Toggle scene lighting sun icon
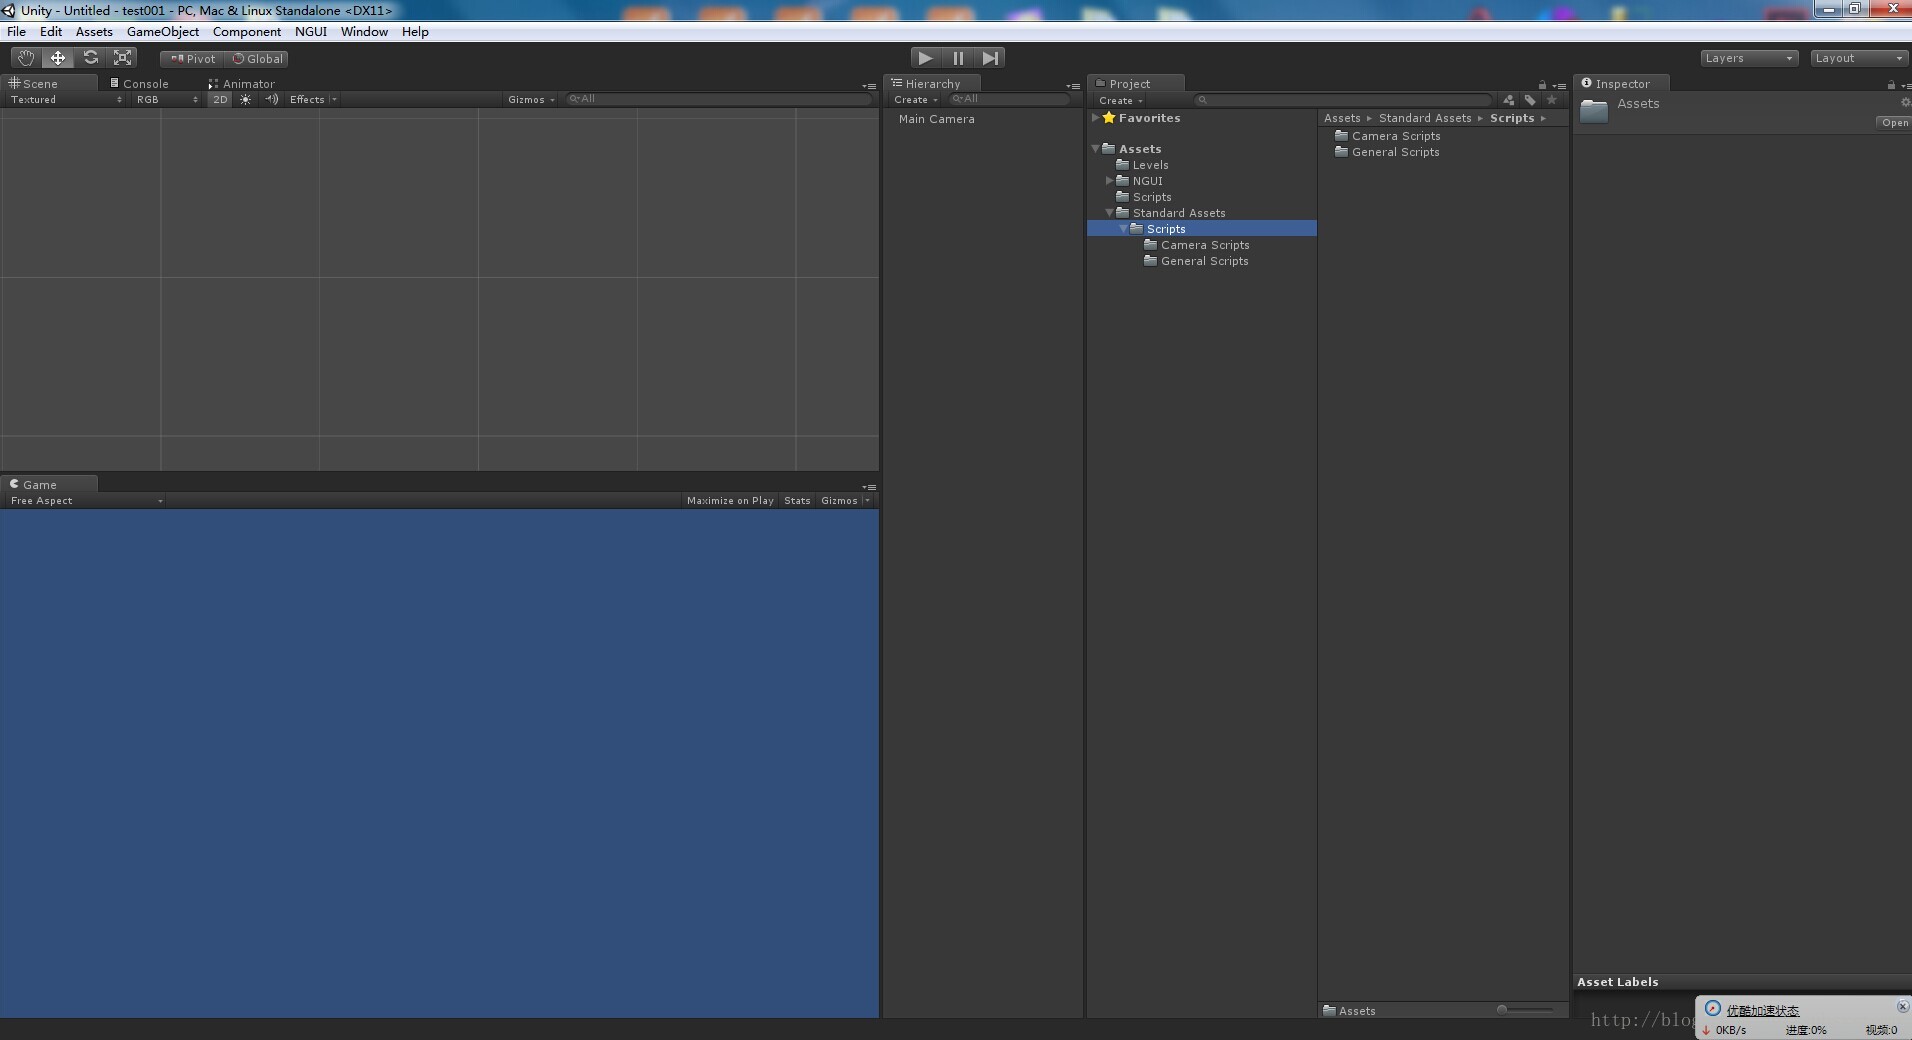This screenshot has height=1040, width=1912. 246,100
